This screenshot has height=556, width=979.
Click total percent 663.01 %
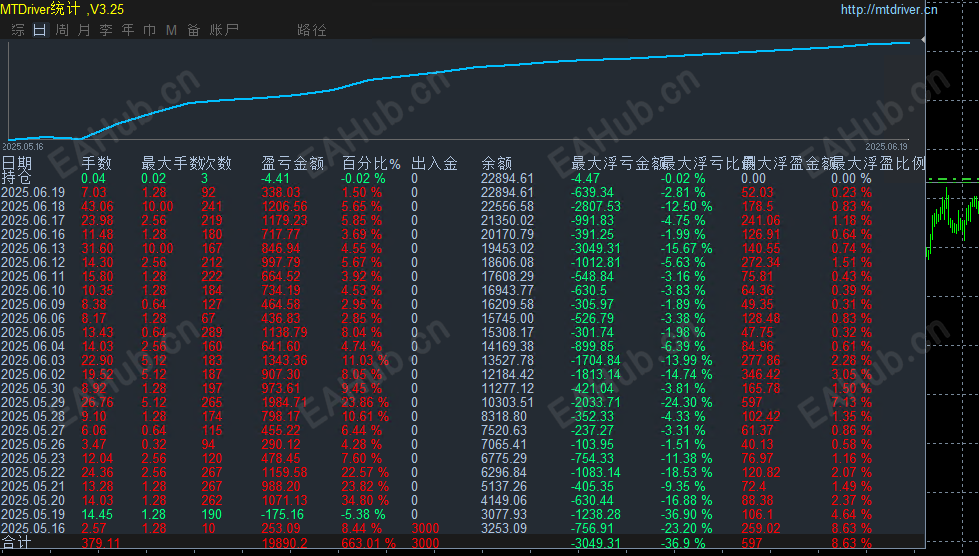point(369,543)
